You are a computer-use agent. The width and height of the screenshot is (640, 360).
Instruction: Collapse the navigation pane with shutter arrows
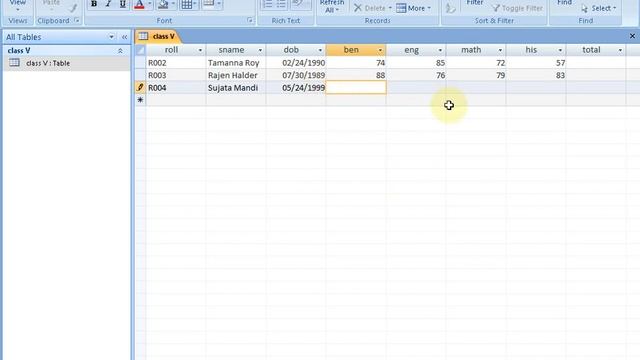point(124,37)
